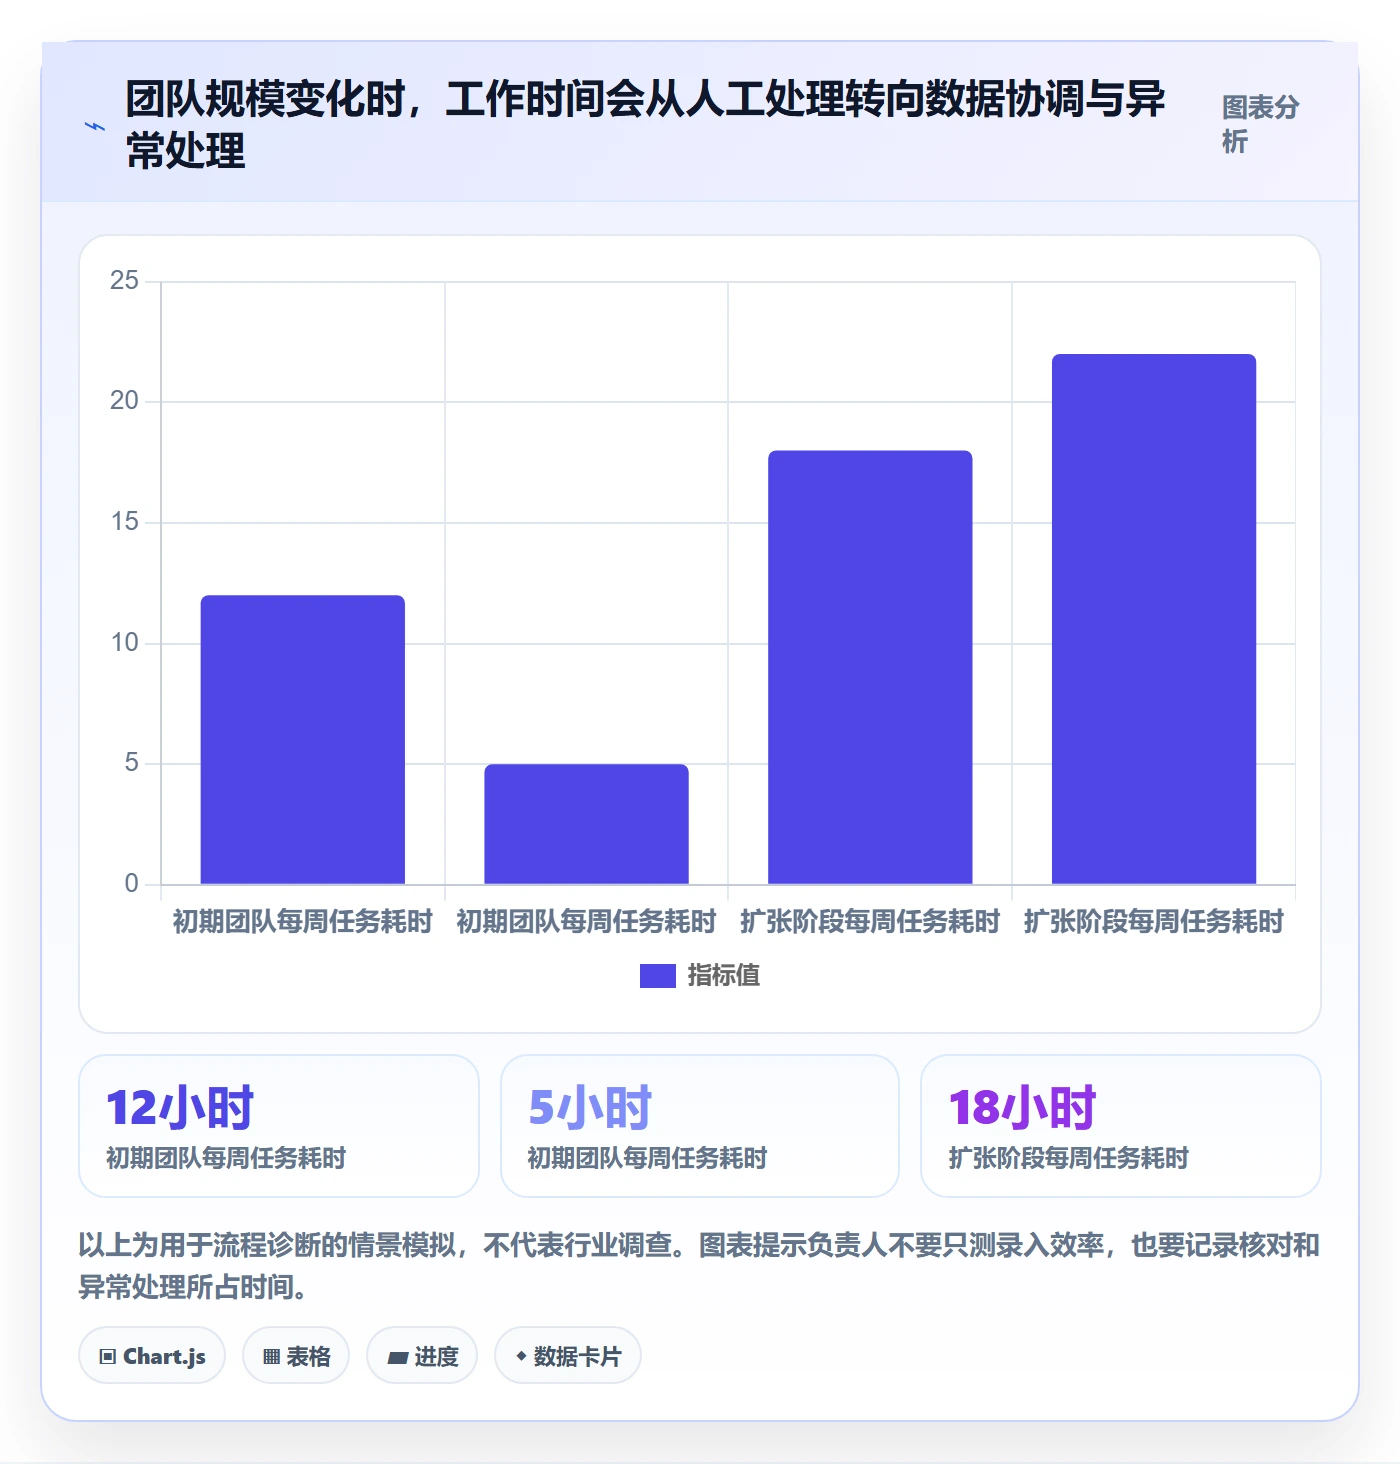Click the tallest chart bar with value 22

coord(1154,619)
